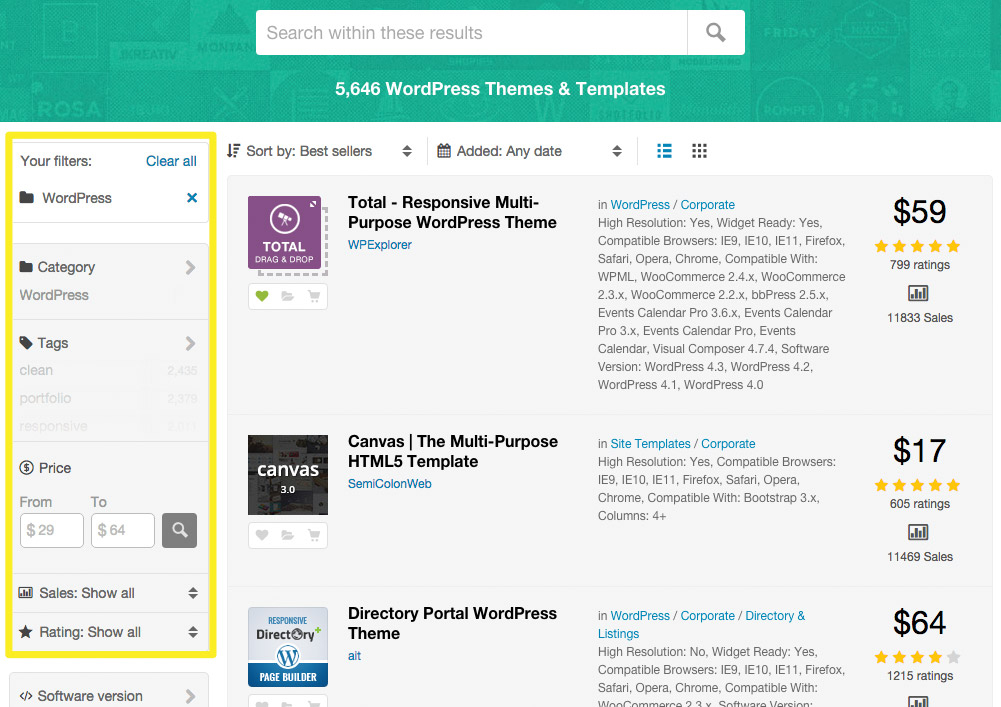
Task: Click the price 'From' input field
Action: click(x=52, y=530)
